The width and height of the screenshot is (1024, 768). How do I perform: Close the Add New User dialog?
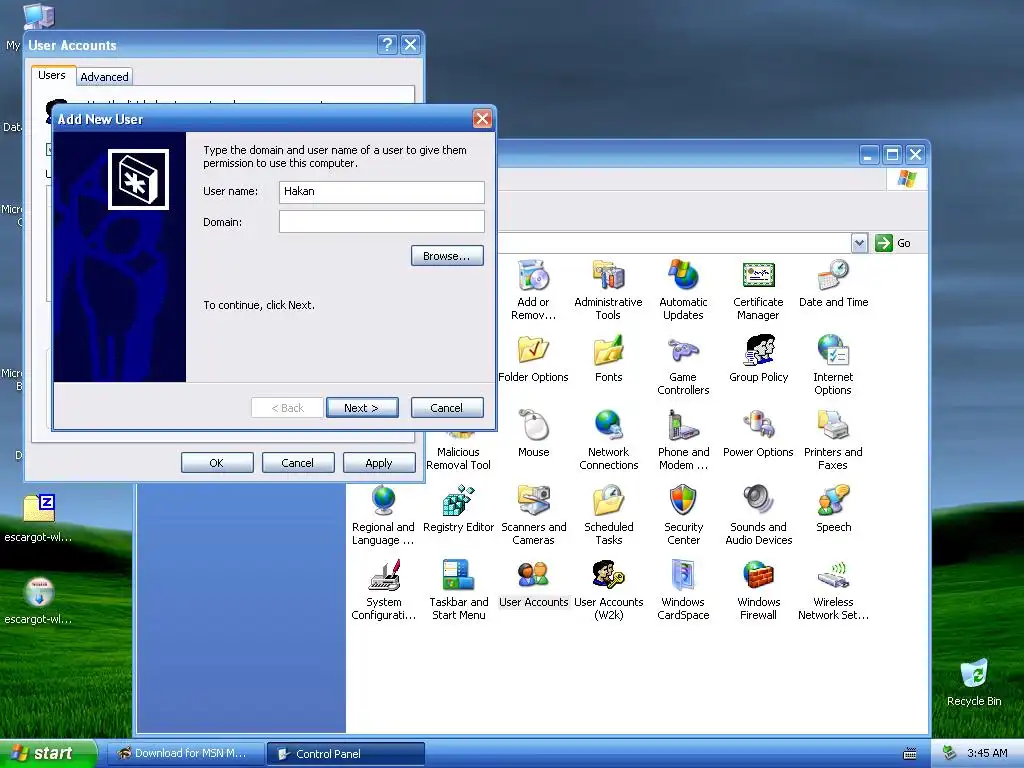482,119
